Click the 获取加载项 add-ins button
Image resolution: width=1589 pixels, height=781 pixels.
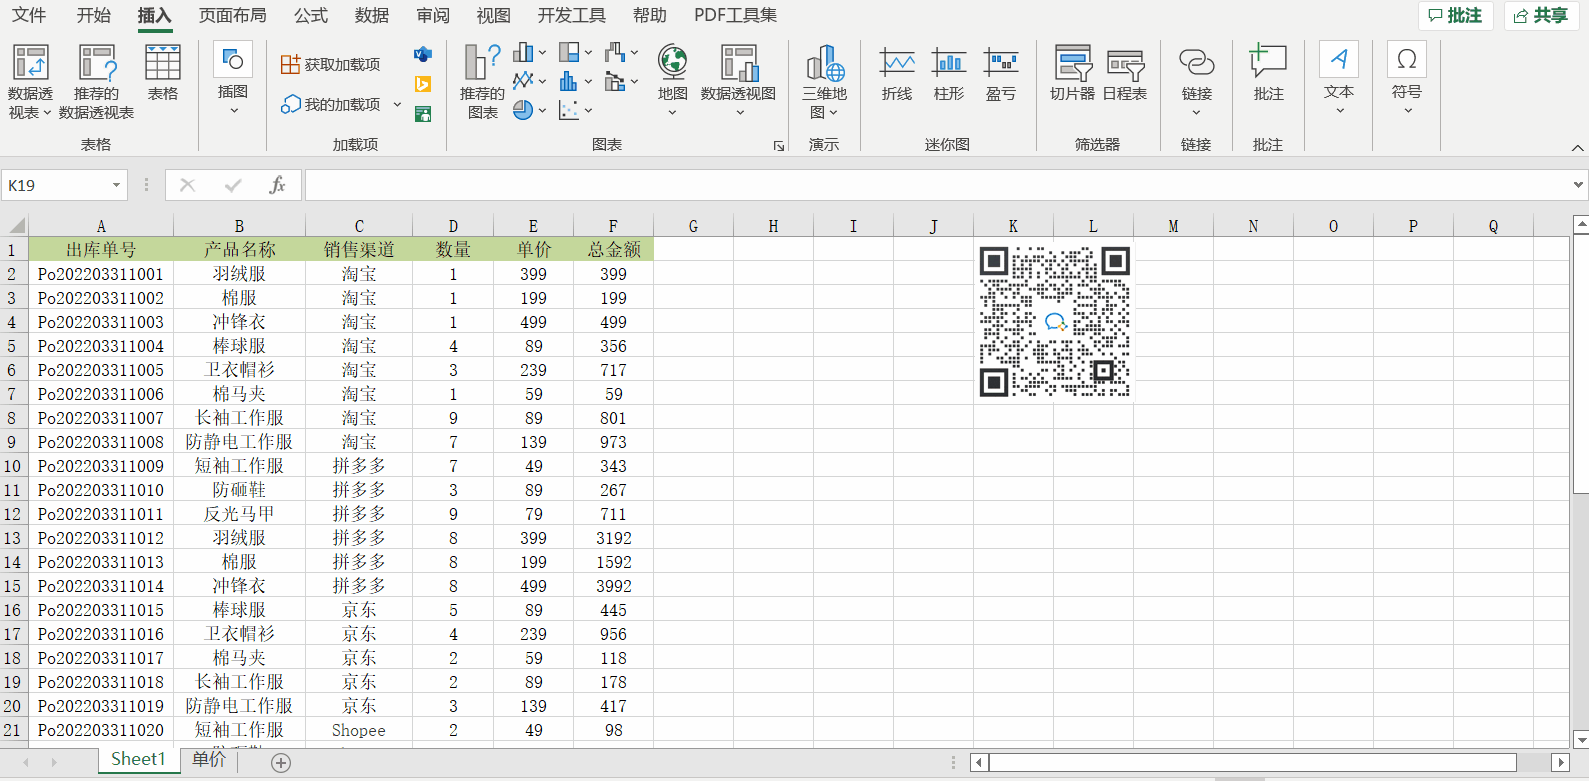331,64
